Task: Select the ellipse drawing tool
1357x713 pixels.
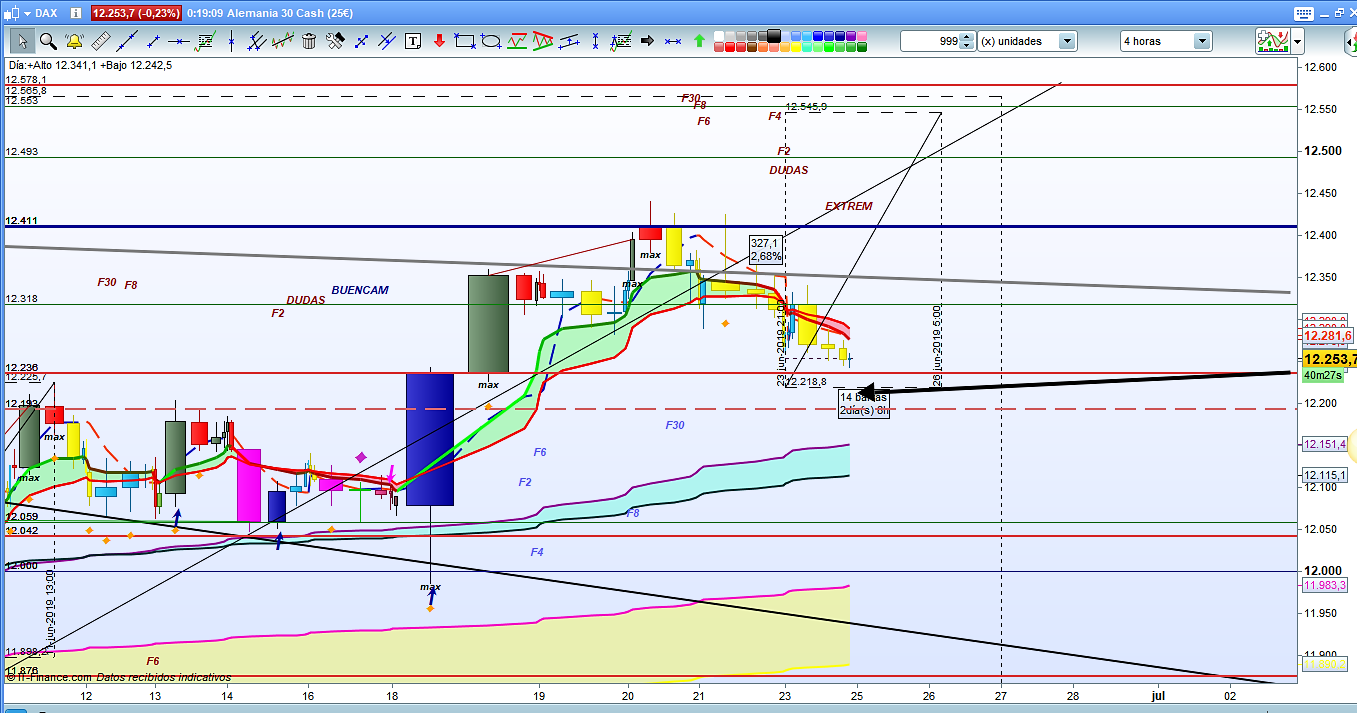Action: point(491,41)
